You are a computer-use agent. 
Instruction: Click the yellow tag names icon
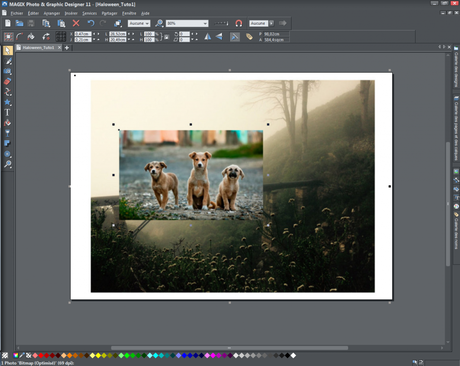tap(249, 37)
